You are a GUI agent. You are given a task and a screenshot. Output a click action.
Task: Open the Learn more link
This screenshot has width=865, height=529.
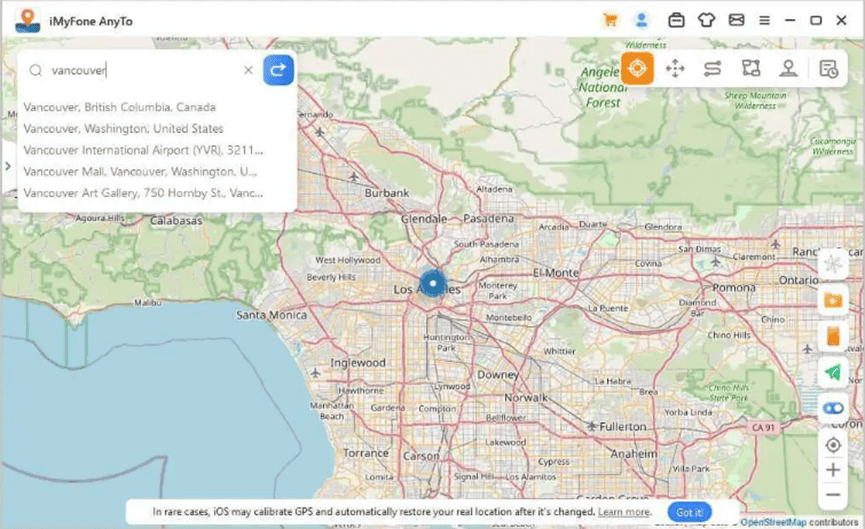[x=624, y=512]
